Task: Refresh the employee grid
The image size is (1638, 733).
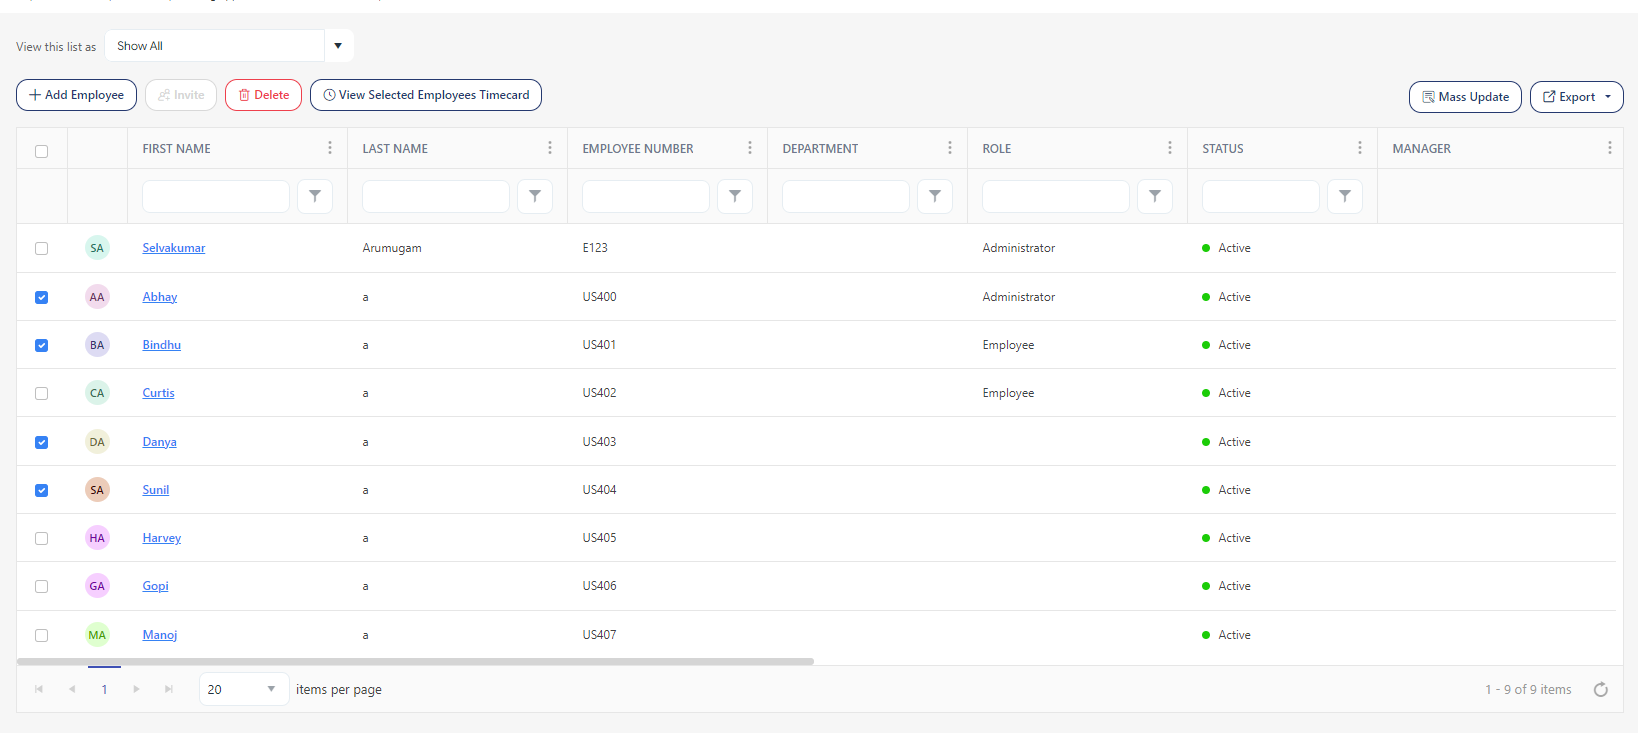Action: 1601,690
